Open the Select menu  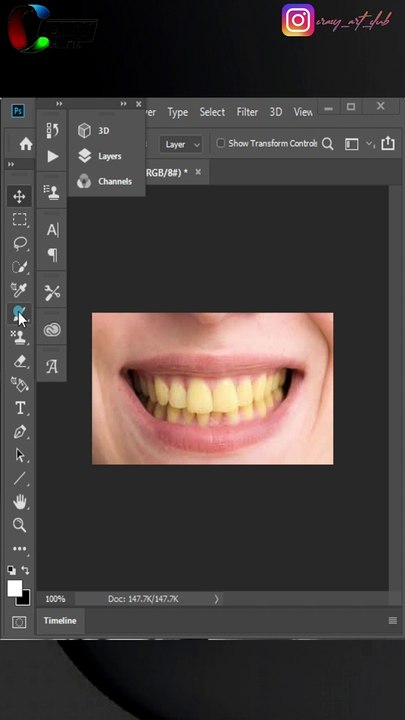tap(212, 112)
